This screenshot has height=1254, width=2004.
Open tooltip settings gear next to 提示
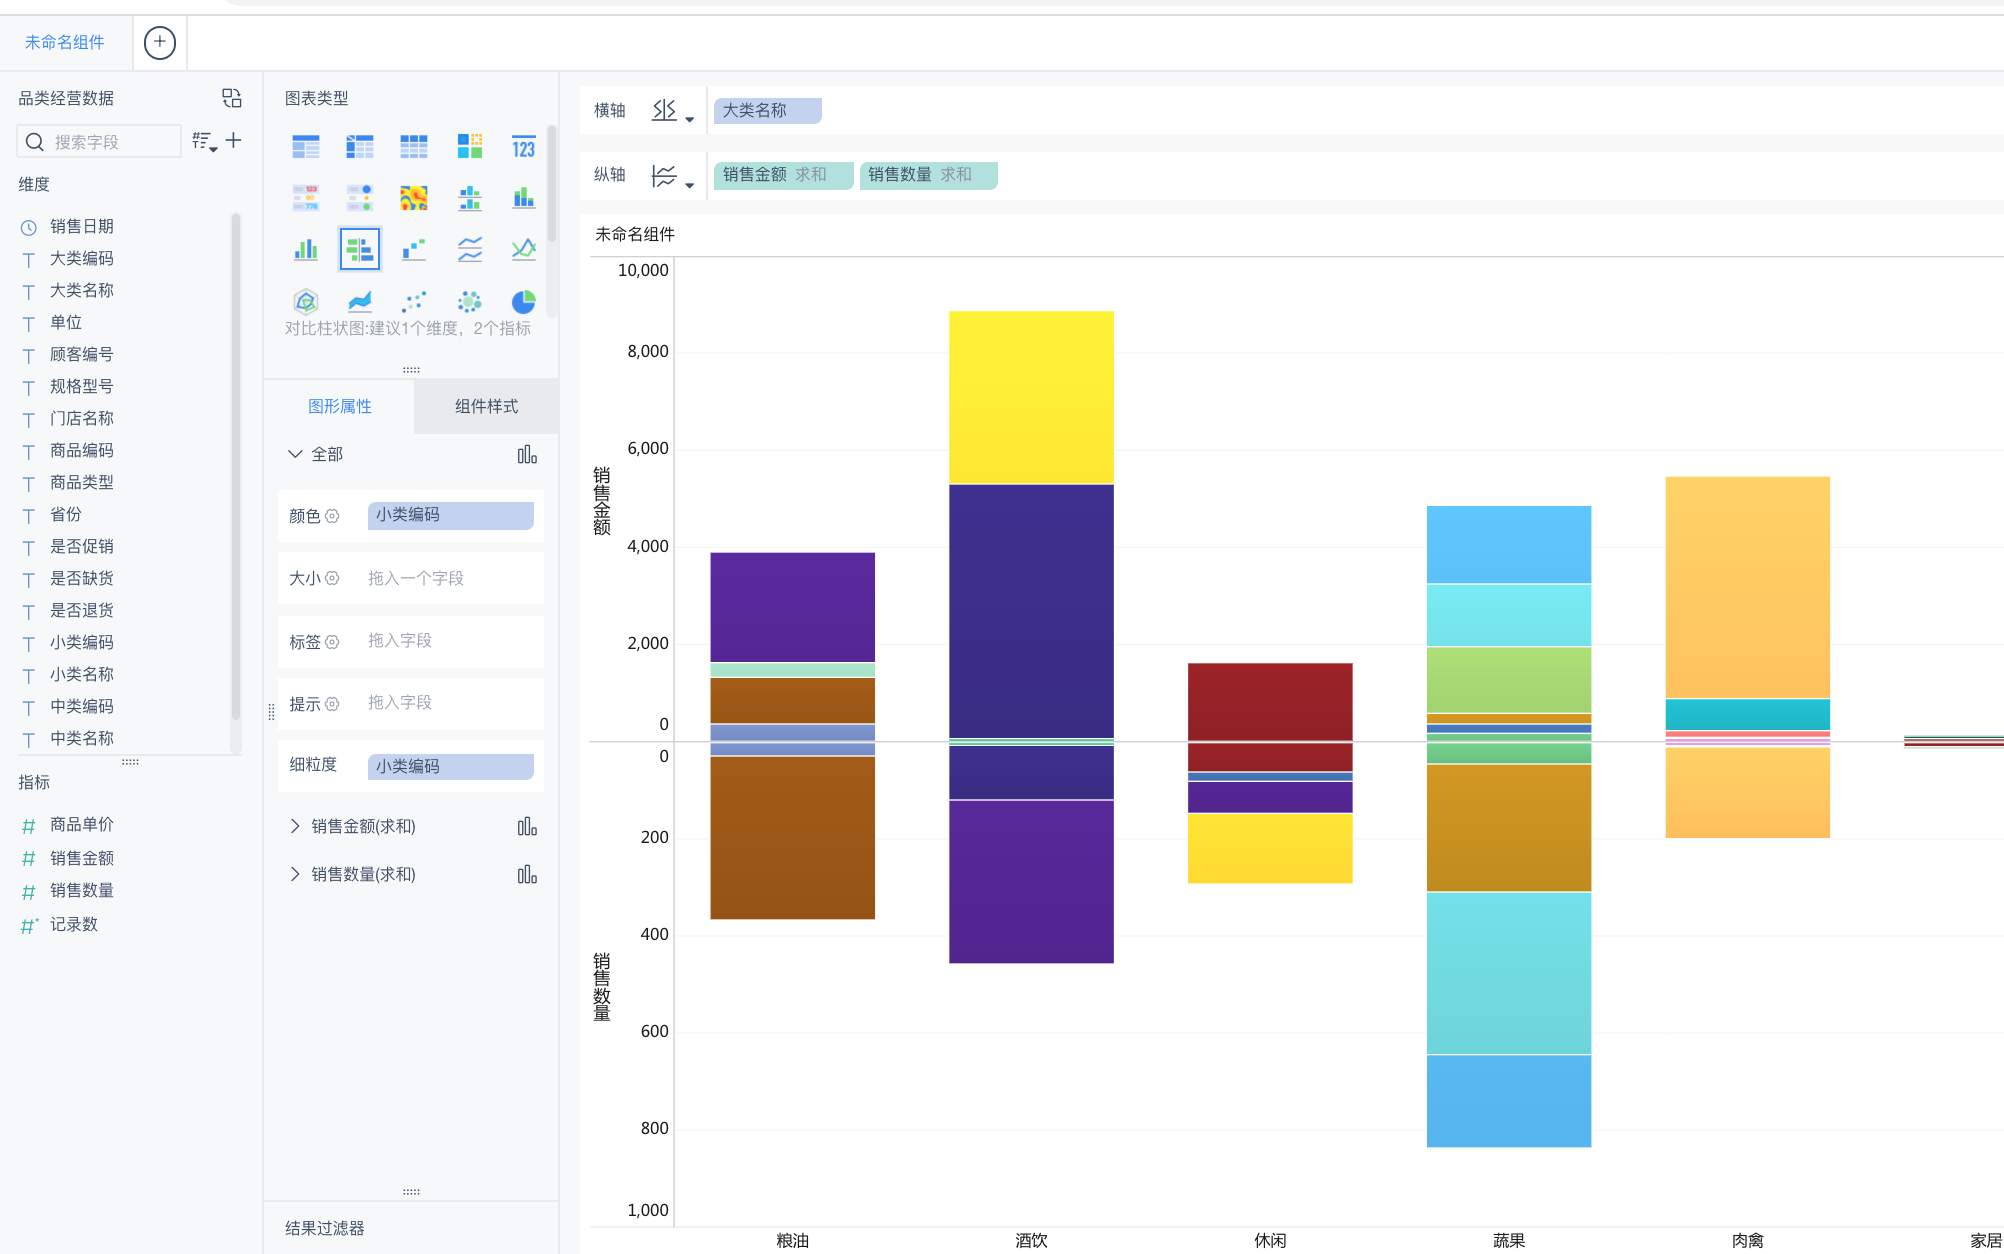pyautogui.click(x=332, y=704)
